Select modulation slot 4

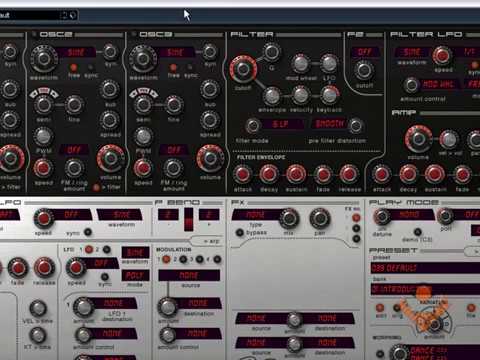pyautogui.click(x=217, y=259)
